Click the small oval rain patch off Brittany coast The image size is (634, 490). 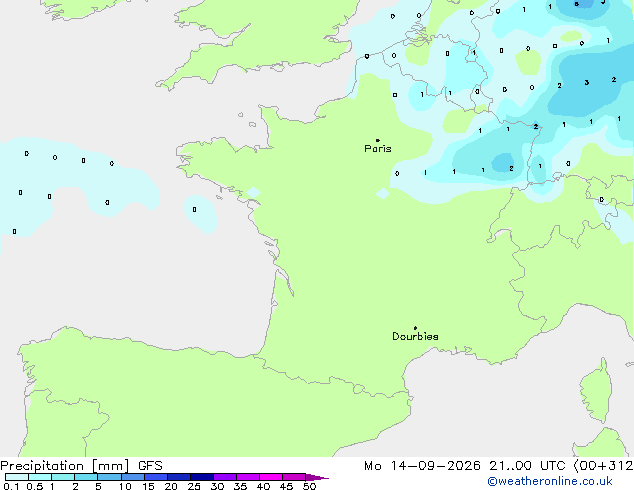click(200, 214)
